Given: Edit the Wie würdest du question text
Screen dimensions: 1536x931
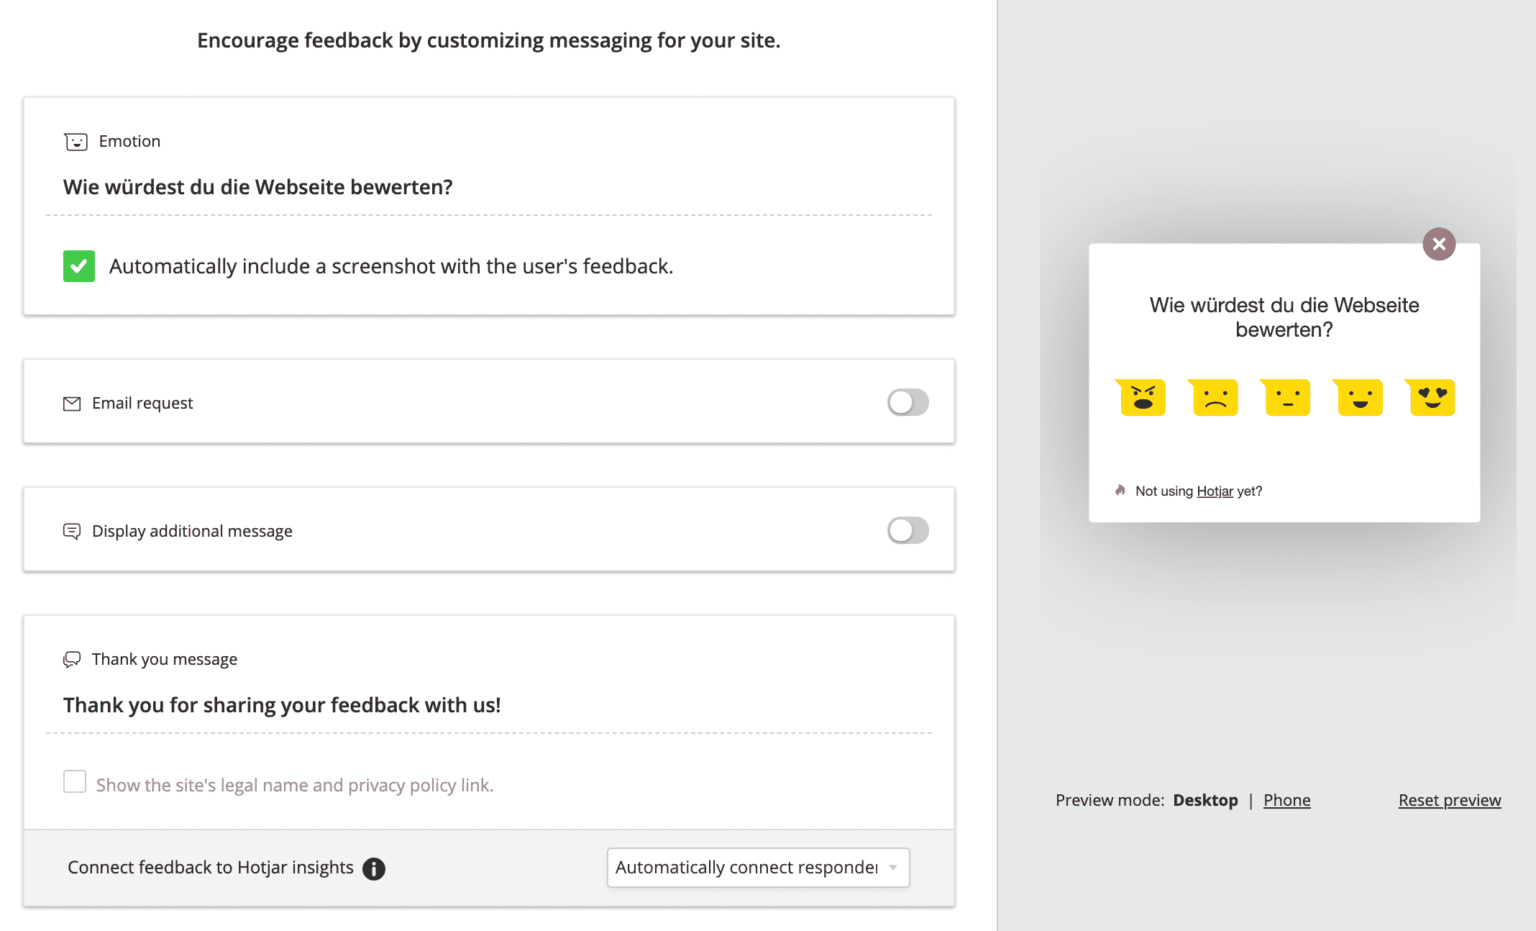Looking at the screenshot, I should (258, 187).
